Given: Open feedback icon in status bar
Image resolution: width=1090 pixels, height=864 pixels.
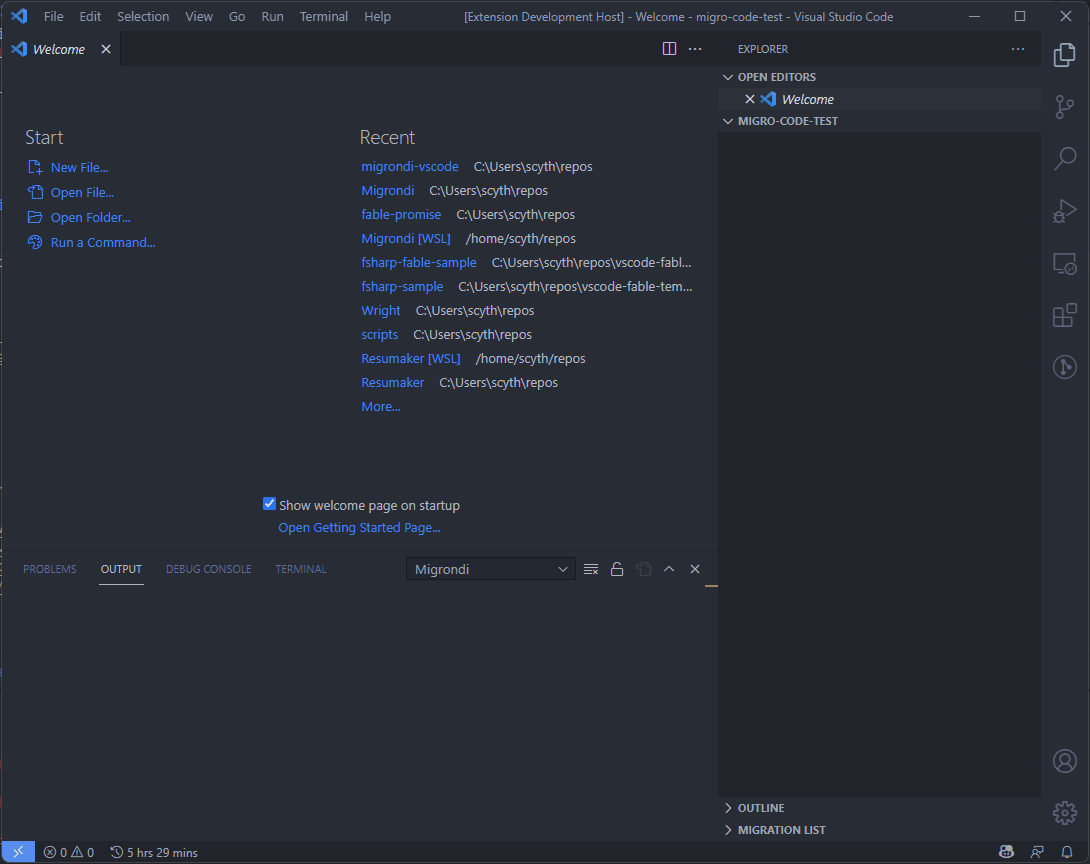Looking at the screenshot, I should point(1036,852).
